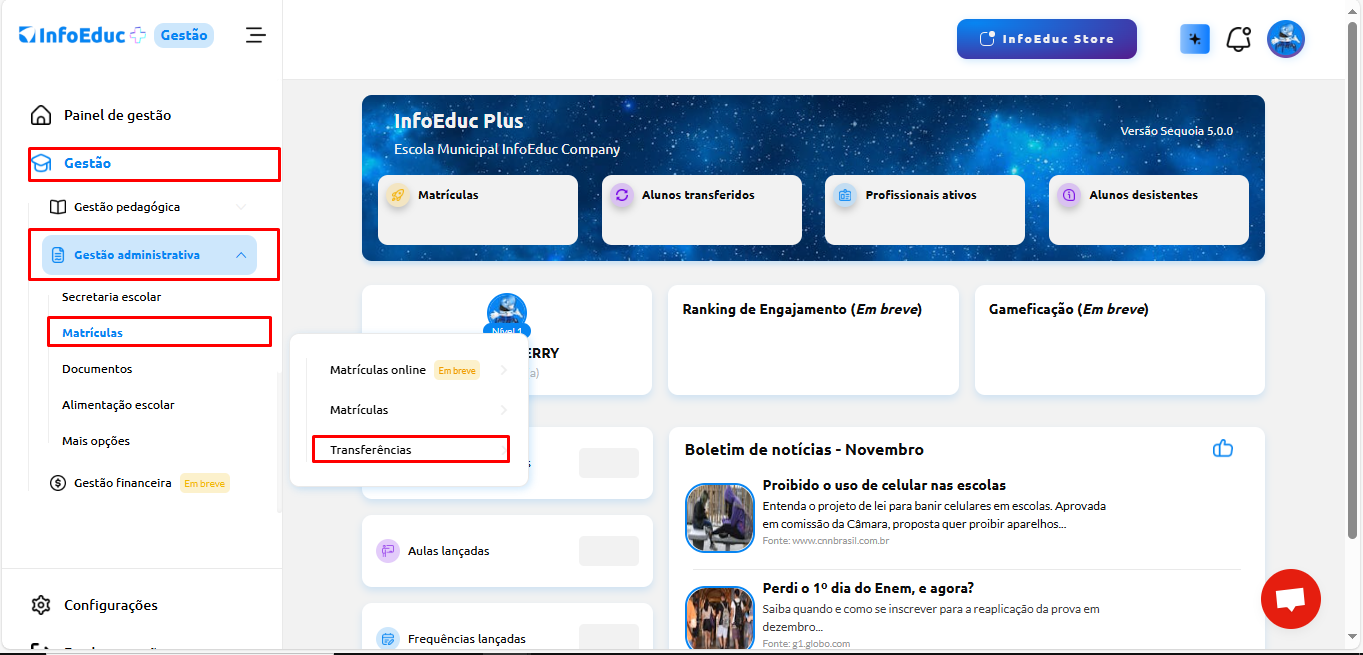Collapse Gestão administrativa chevron
The width and height of the screenshot is (1363, 655).
(x=241, y=255)
